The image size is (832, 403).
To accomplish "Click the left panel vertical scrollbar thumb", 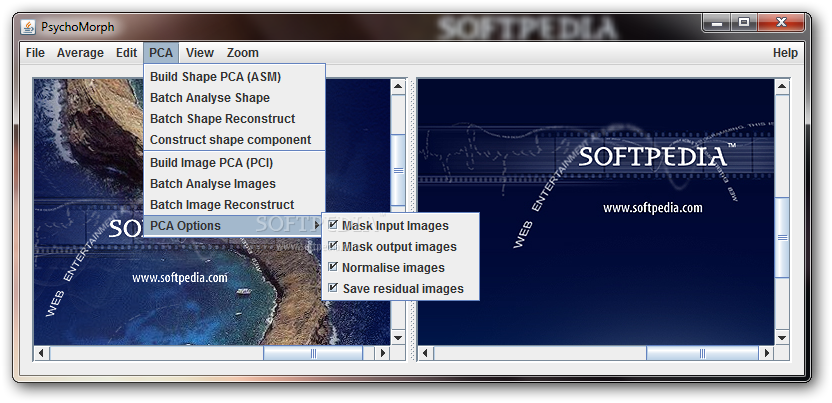I will (398, 171).
